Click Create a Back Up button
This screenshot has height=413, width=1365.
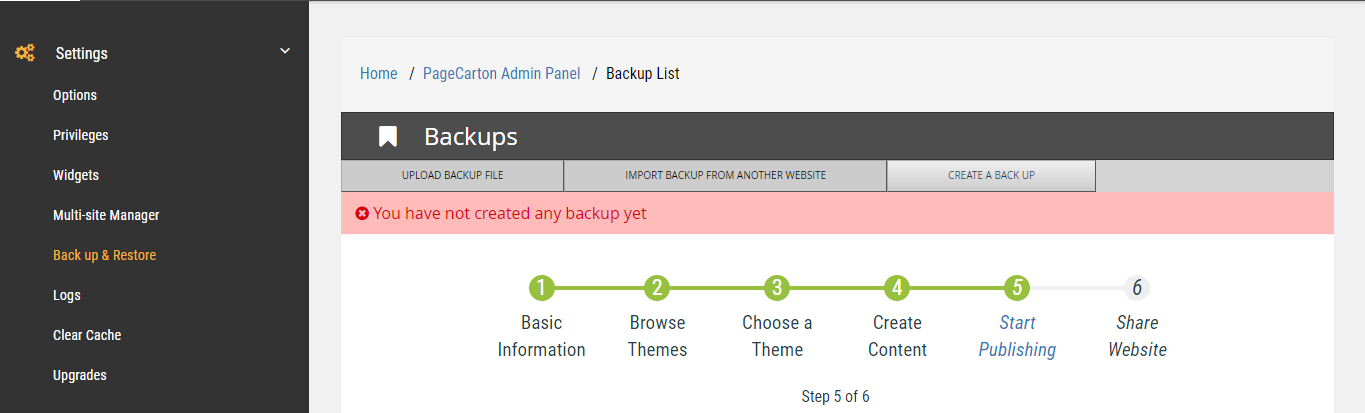point(991,175)
